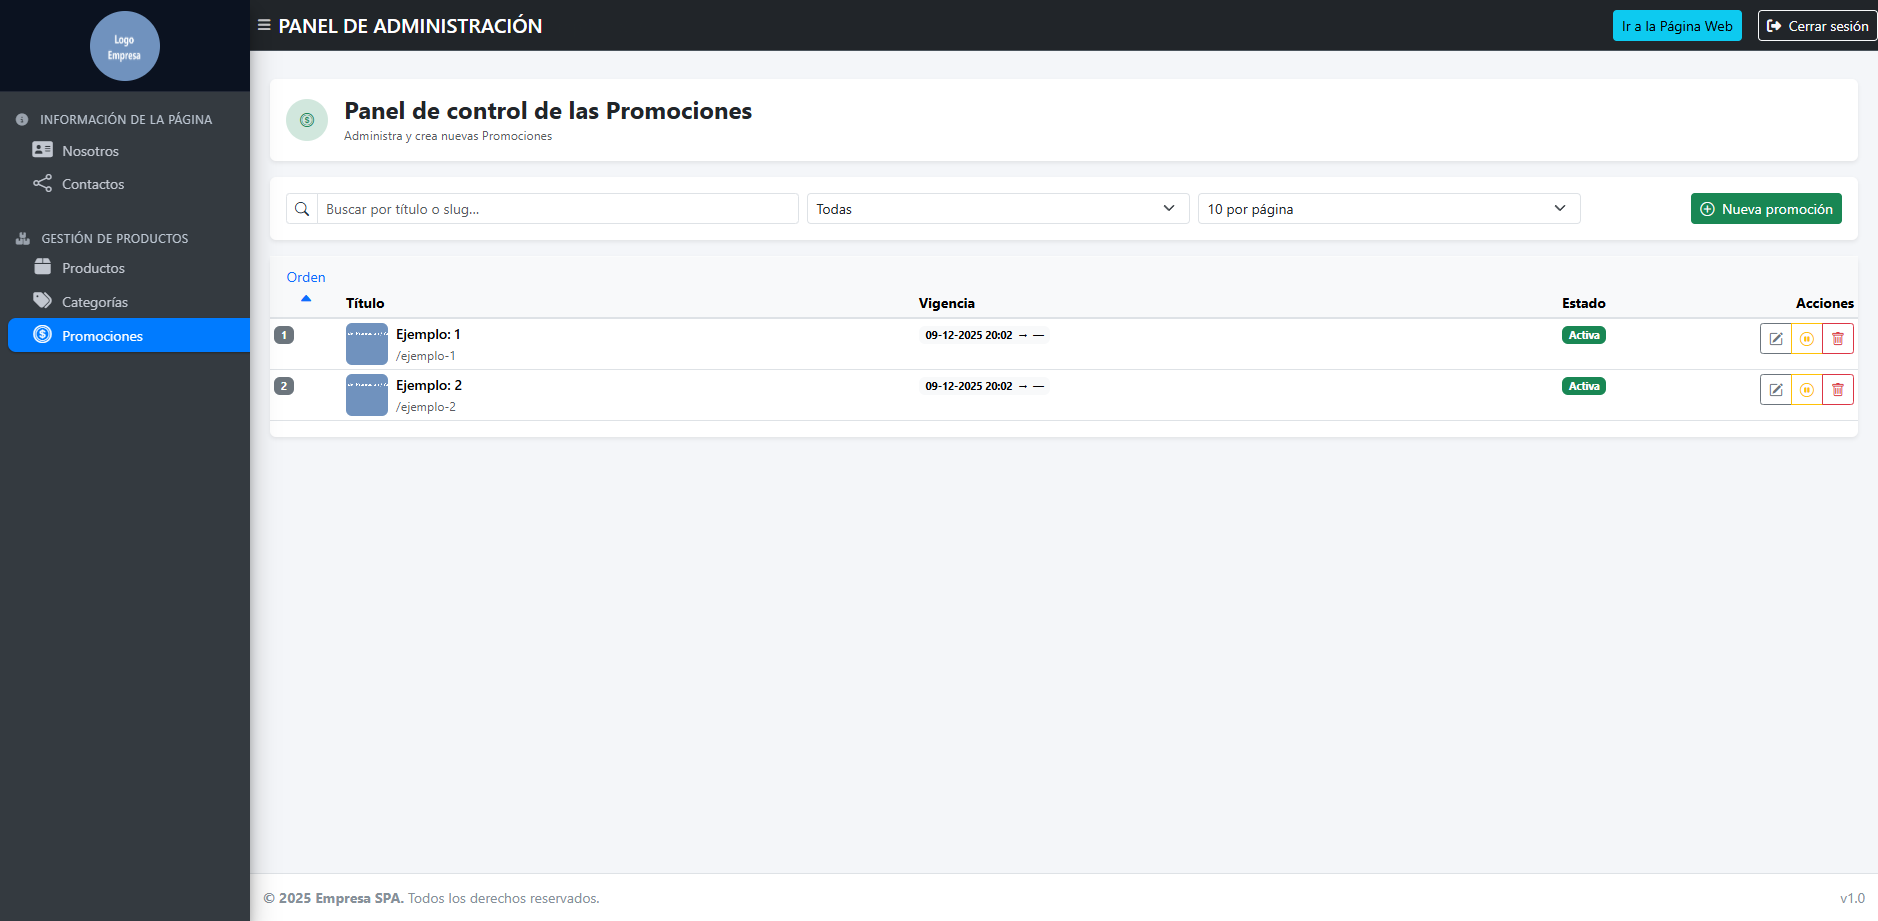Image resolution: width=1878 pixels, height=921 pixels.
Task: Open the "10 por página" dropdown
Action: (1388, 208)
